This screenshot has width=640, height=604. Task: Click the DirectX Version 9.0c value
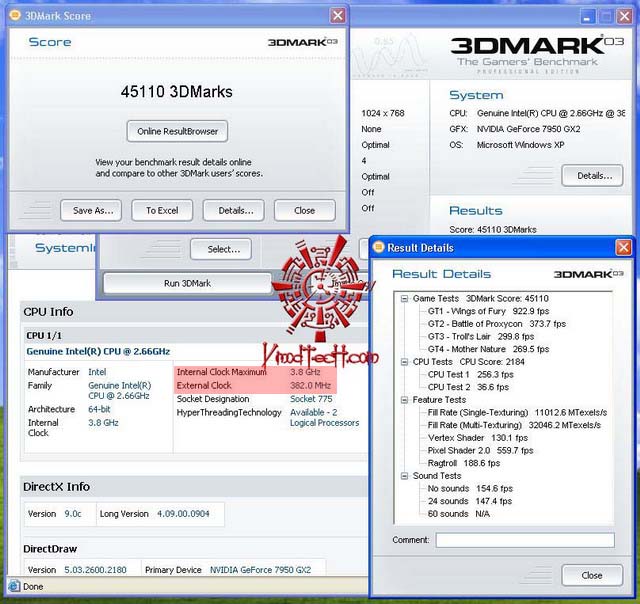(73, 514)
